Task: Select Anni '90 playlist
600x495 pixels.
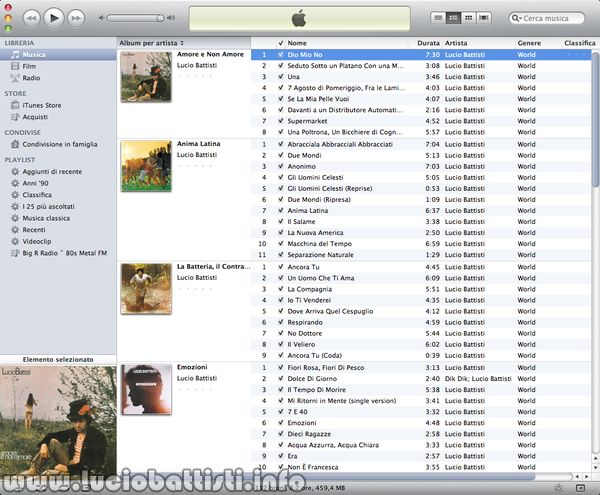Action: pyautogui.click(x=58, y=183)
